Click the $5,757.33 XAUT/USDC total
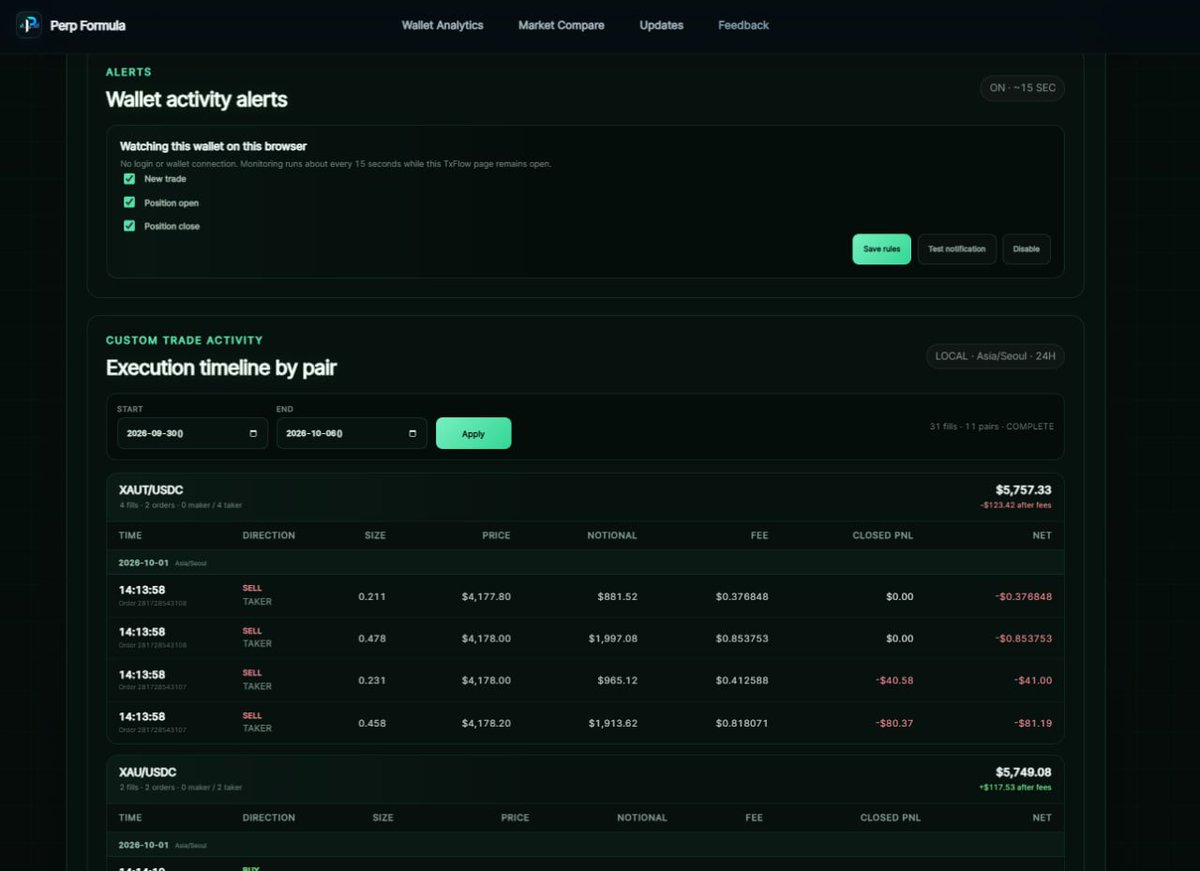The image size is (1200, 871). click(x=1023, y=490)
